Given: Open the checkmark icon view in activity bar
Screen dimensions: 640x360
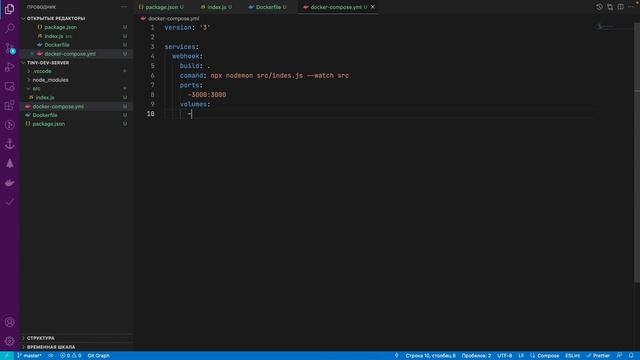Looking at the screenshot, I should (9, 202).
